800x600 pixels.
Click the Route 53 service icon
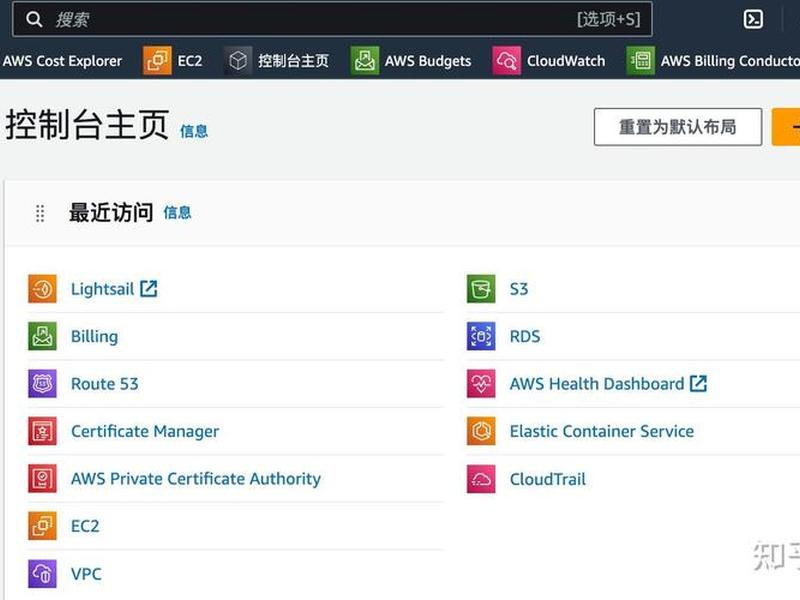42,384
